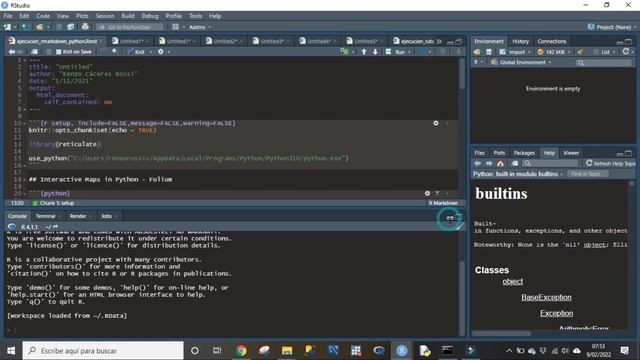Switch to the History tab
640x360 pixels.
[x=520, y=41]
